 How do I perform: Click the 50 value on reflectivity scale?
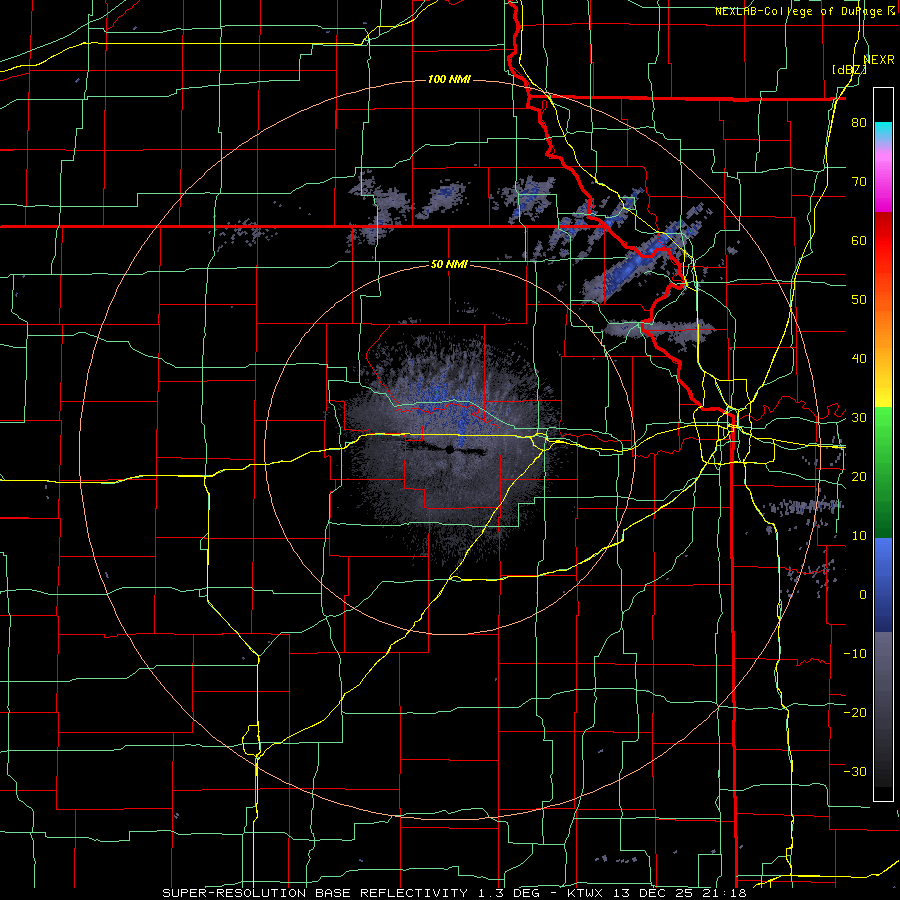tap(859, 300)
